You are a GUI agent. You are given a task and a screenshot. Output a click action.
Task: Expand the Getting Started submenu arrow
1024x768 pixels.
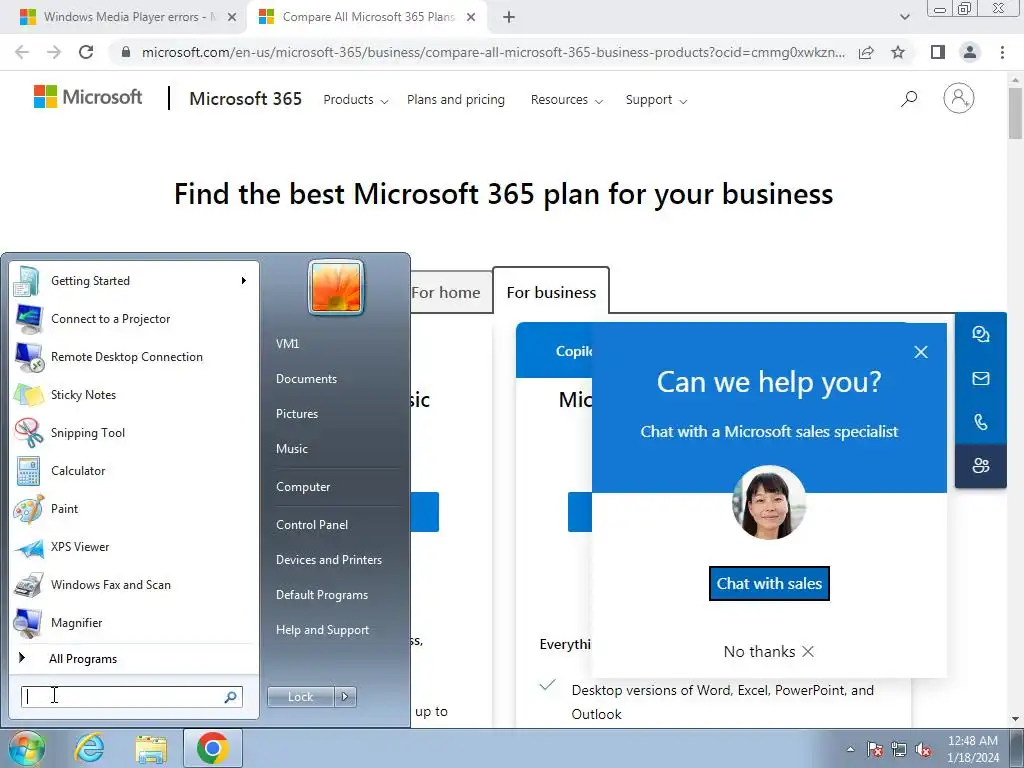point(244,281)
